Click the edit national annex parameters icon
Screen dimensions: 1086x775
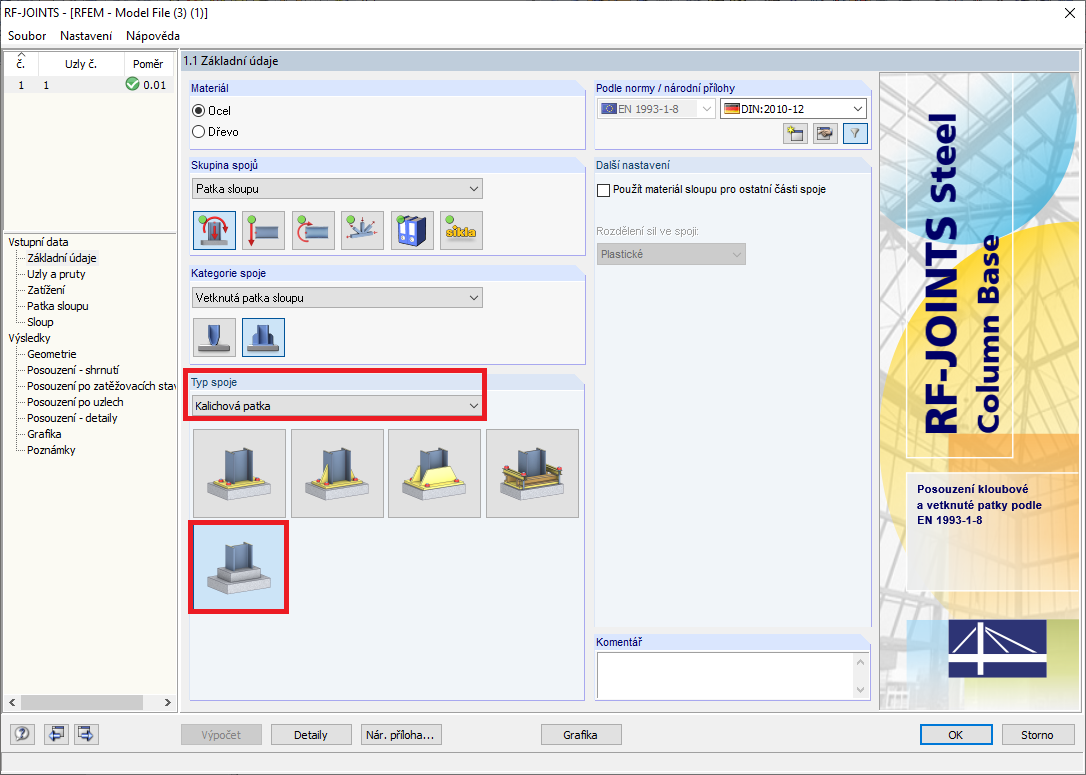point(825,133)
